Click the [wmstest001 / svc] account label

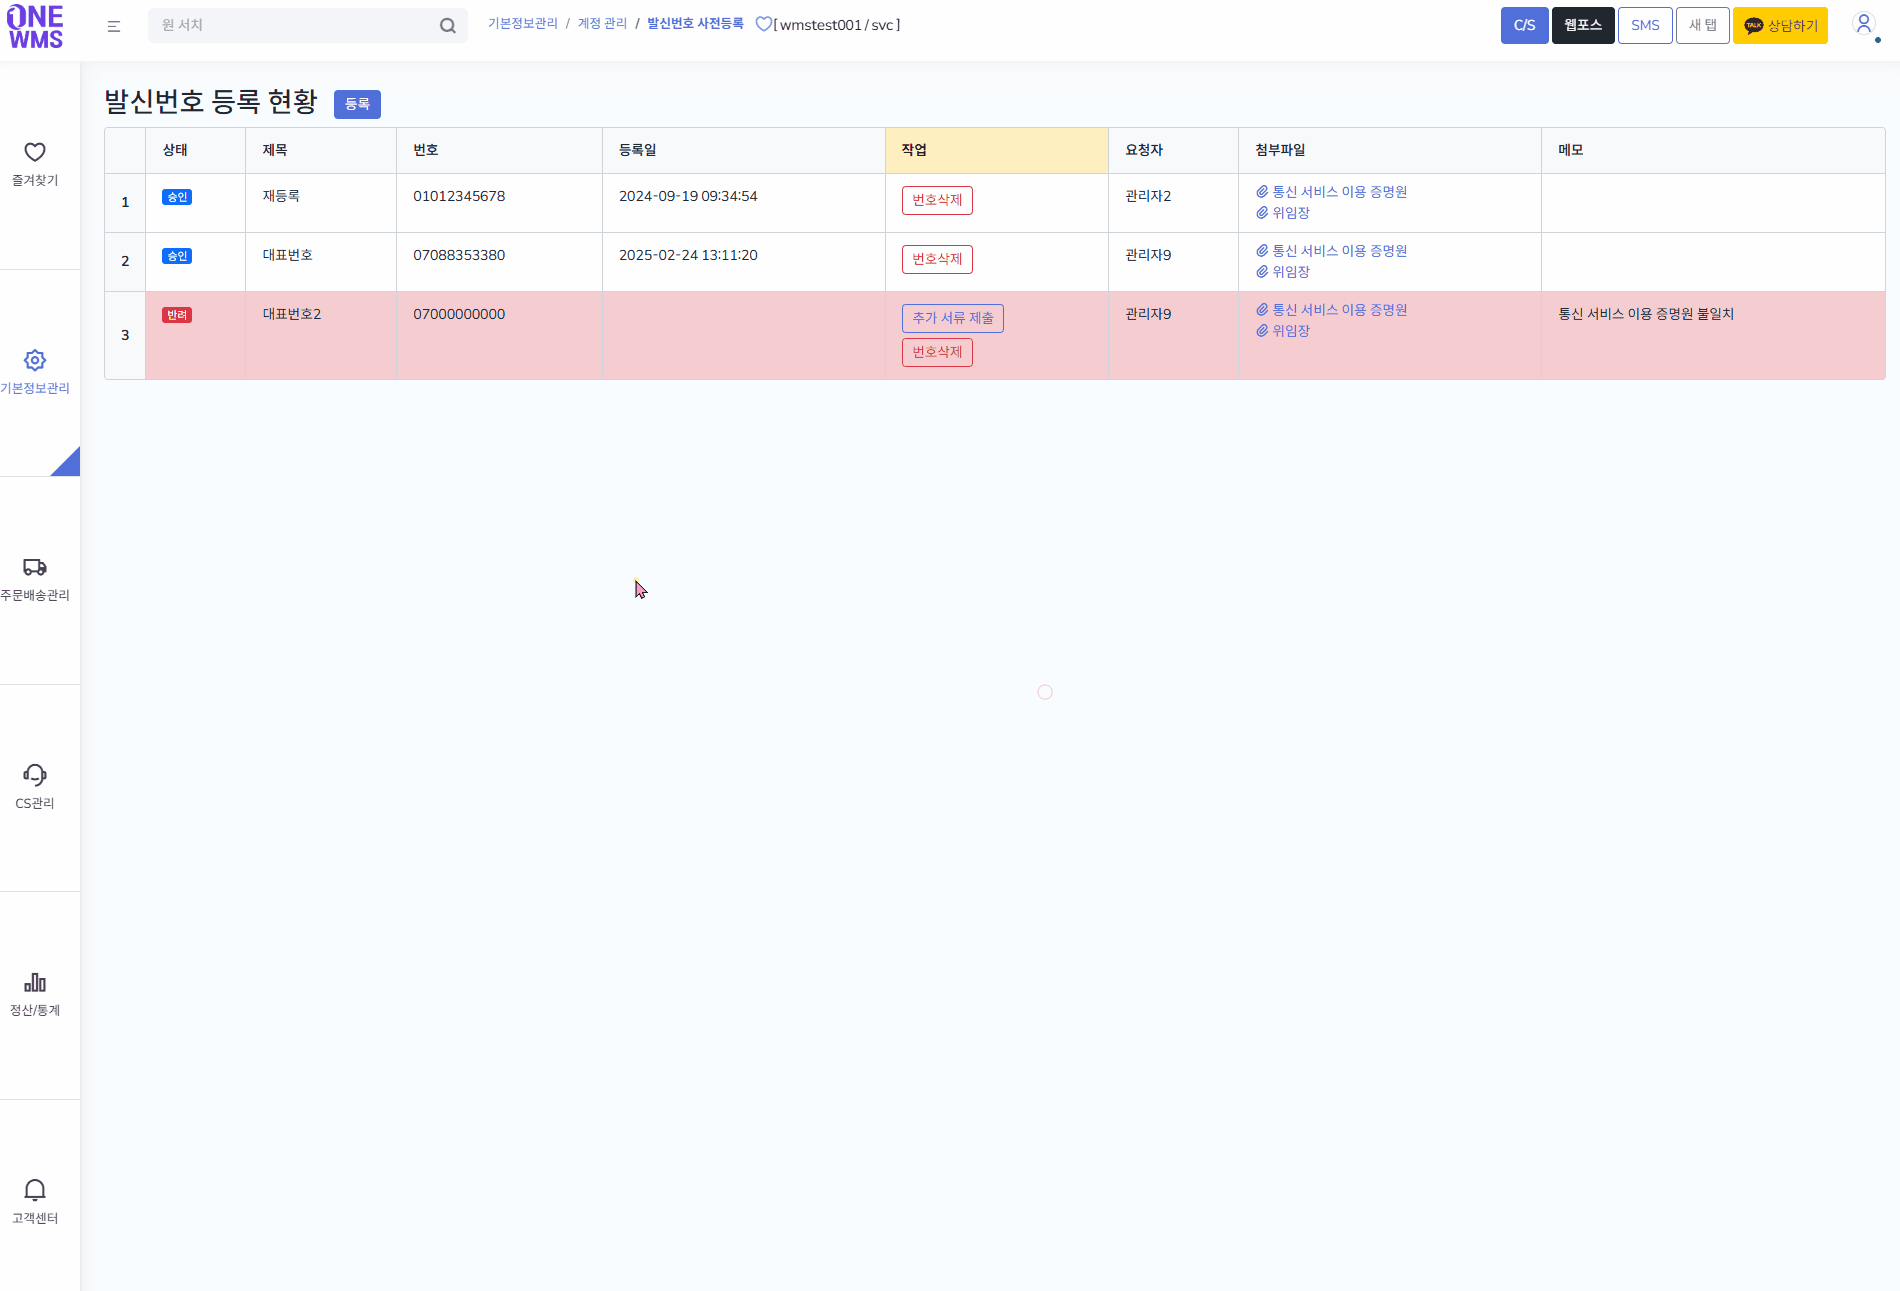point(837,25)
